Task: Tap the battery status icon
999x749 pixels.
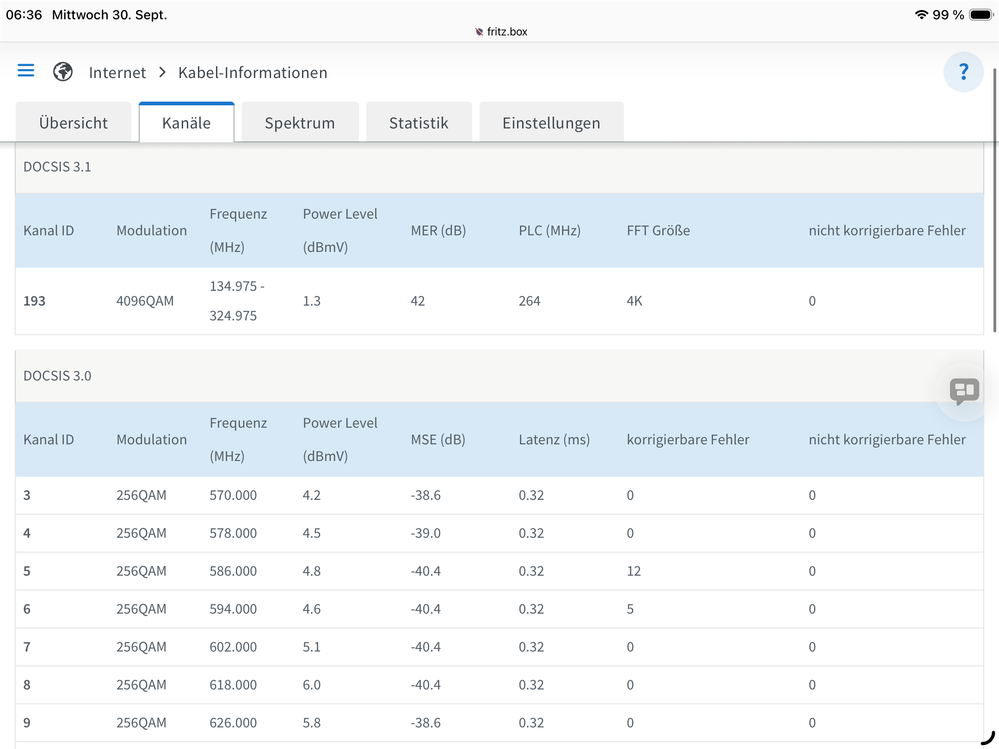Action: point(981,15)
